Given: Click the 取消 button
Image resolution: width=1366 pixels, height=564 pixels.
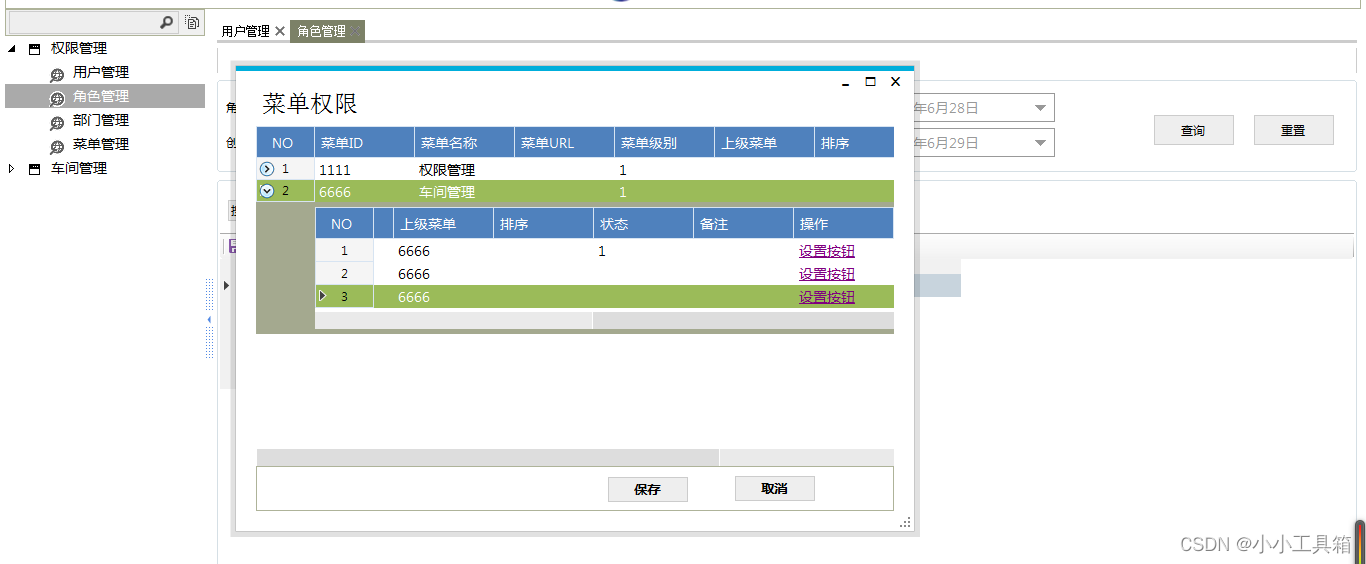Looking at the screenshot, I should [775, 488].
